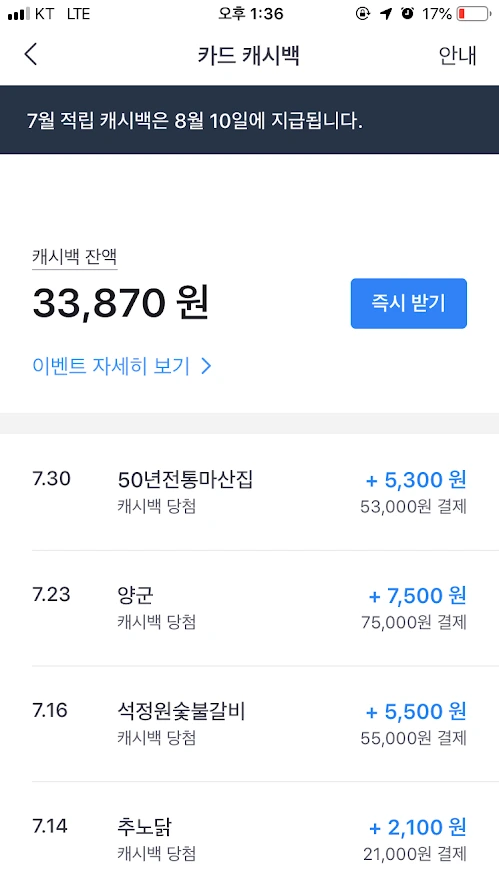Open the 안내 info link
Image resolution: width=499 pixels, height=888 pixels.
click(x=457, y=56)
